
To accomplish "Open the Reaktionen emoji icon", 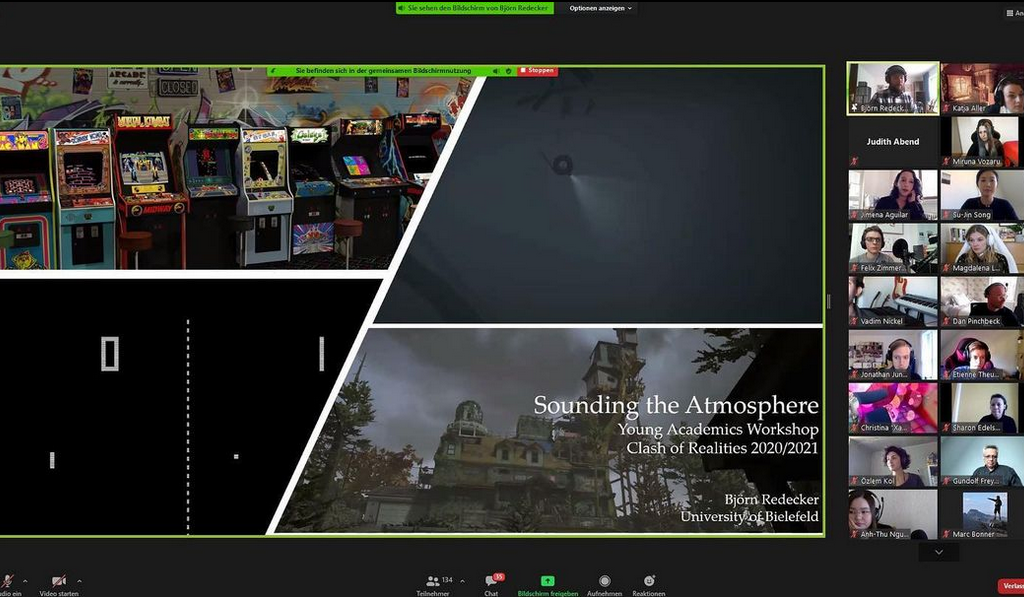I will (648, 581).
